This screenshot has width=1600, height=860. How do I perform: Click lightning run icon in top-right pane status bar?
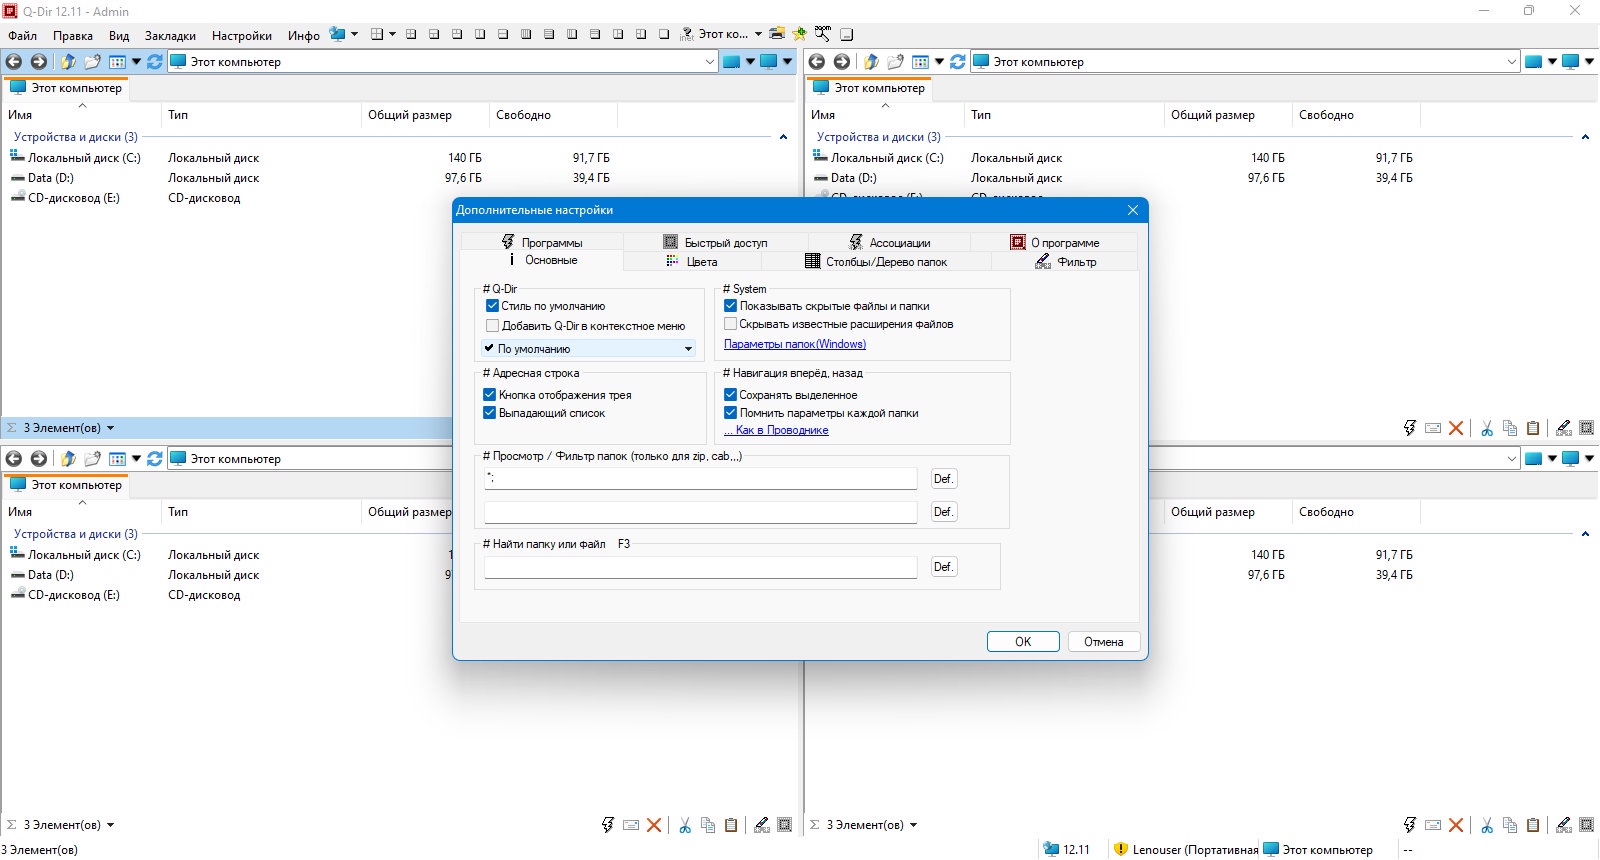1410,428
